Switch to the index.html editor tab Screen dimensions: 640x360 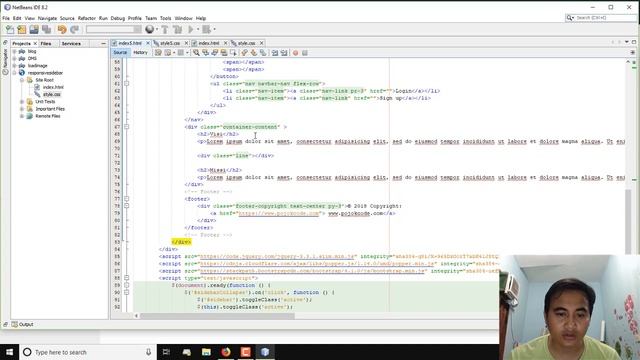209,43
